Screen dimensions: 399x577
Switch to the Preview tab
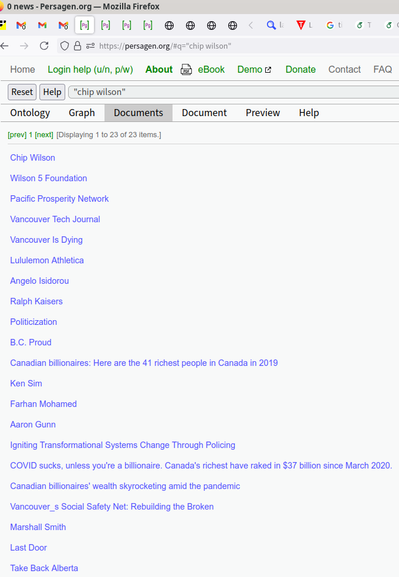coord(263,113)
